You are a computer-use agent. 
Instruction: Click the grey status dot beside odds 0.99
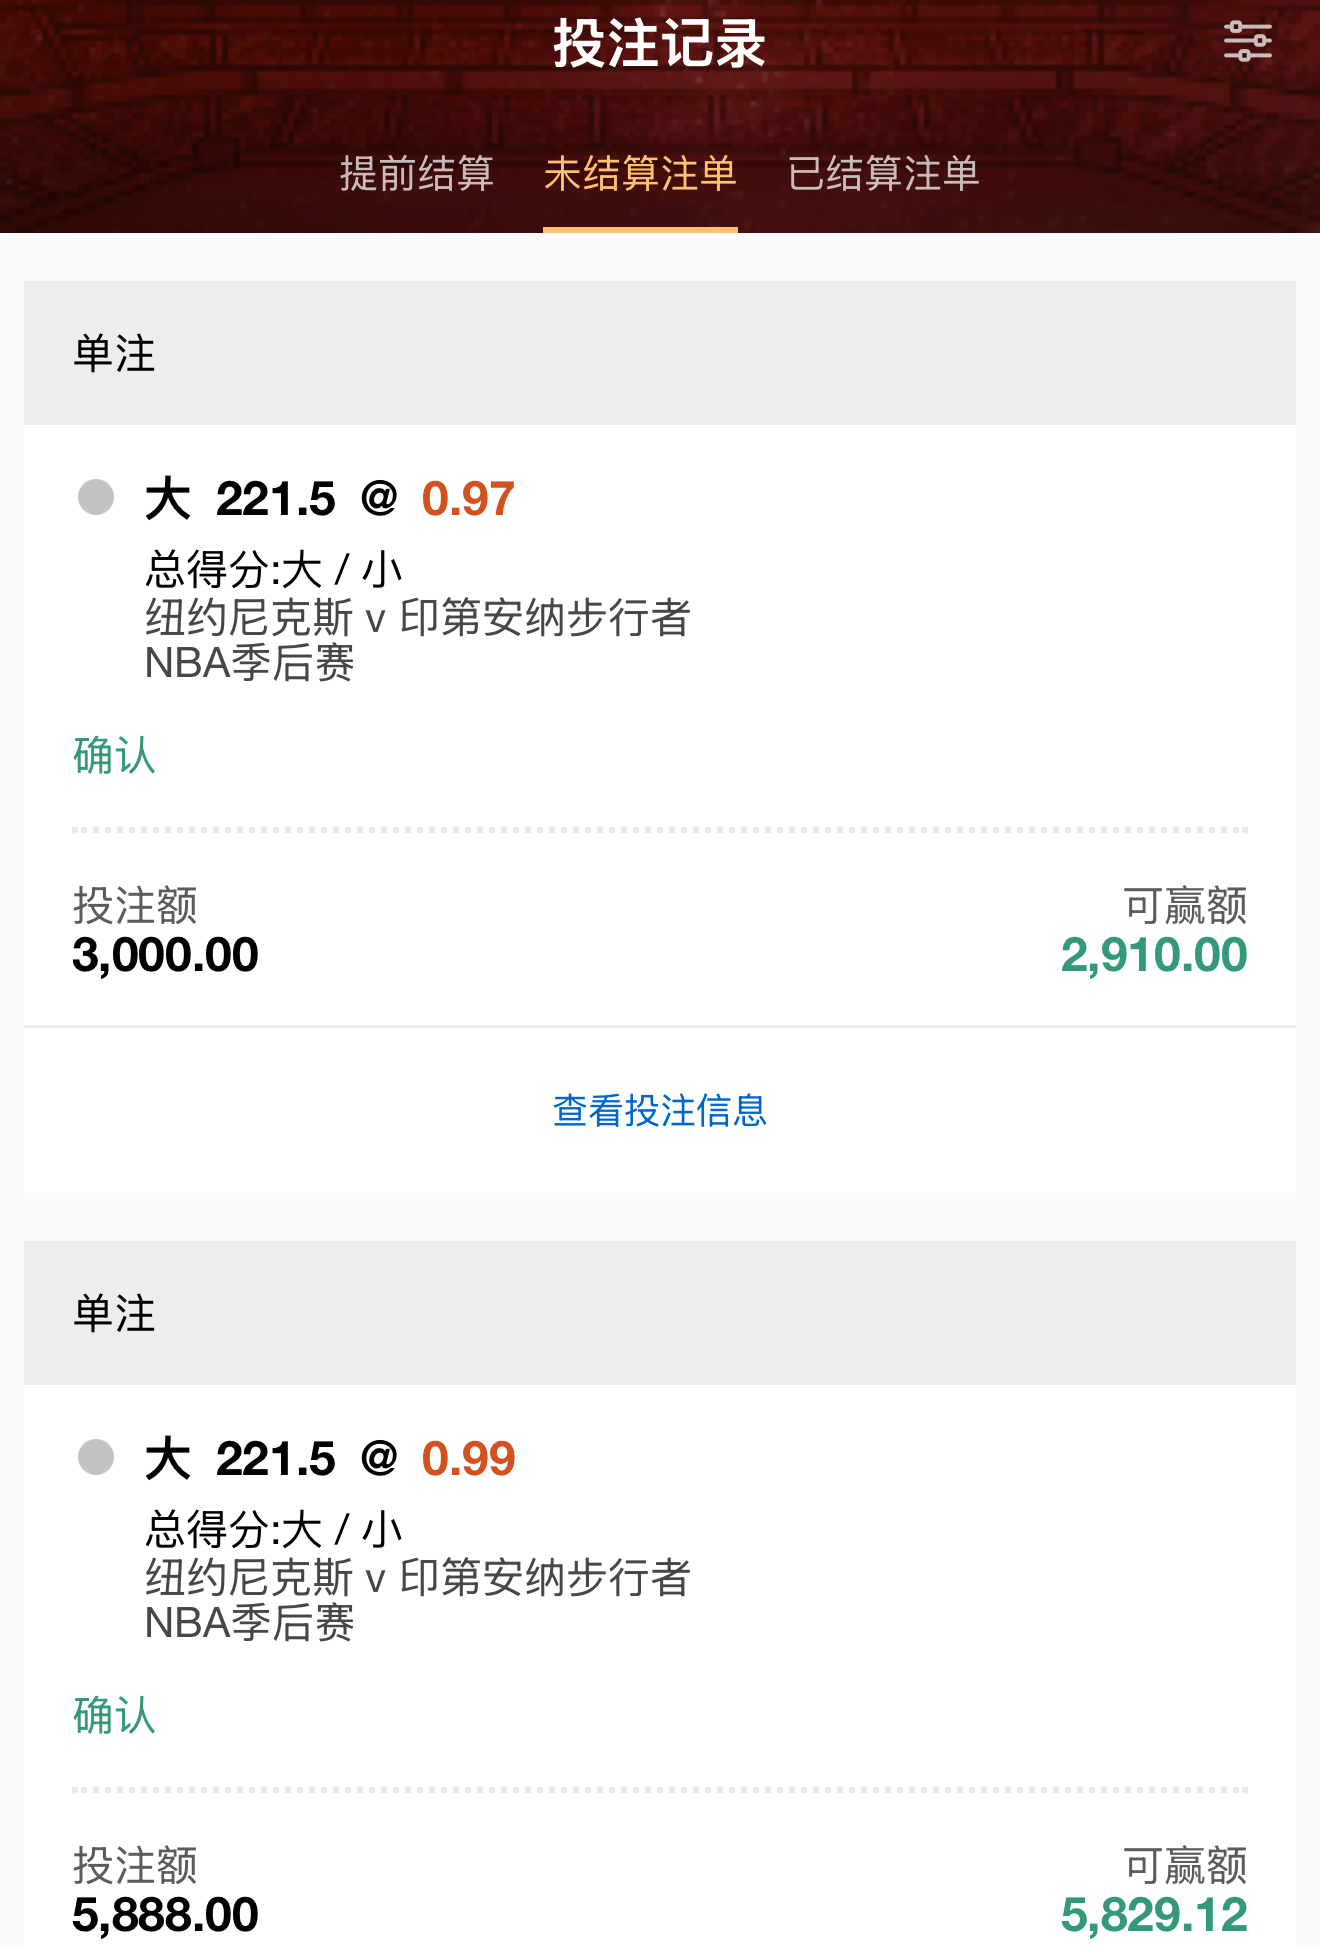(96, 1457)
